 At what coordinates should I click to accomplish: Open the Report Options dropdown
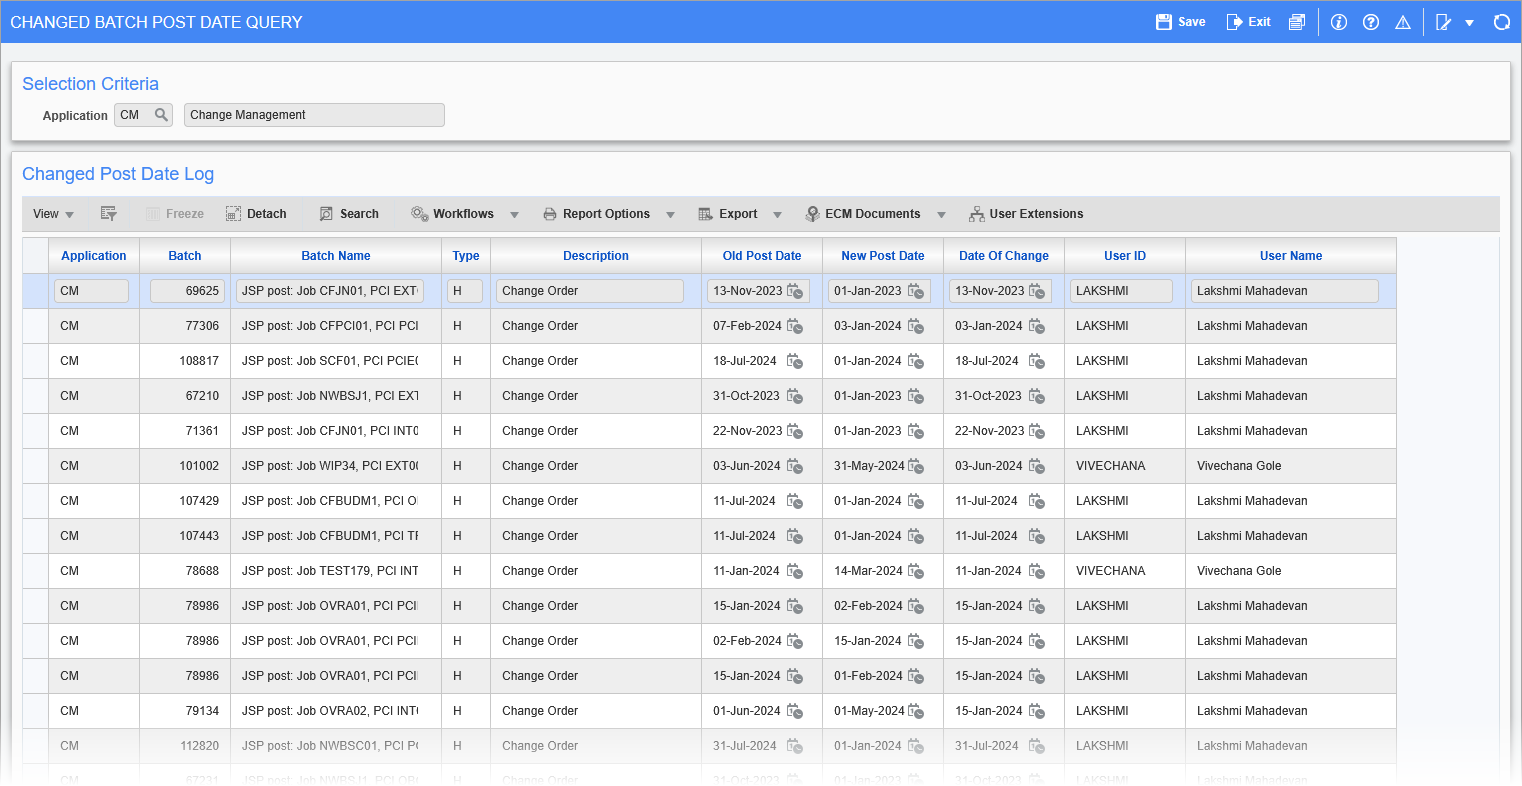tap(608, 213)
